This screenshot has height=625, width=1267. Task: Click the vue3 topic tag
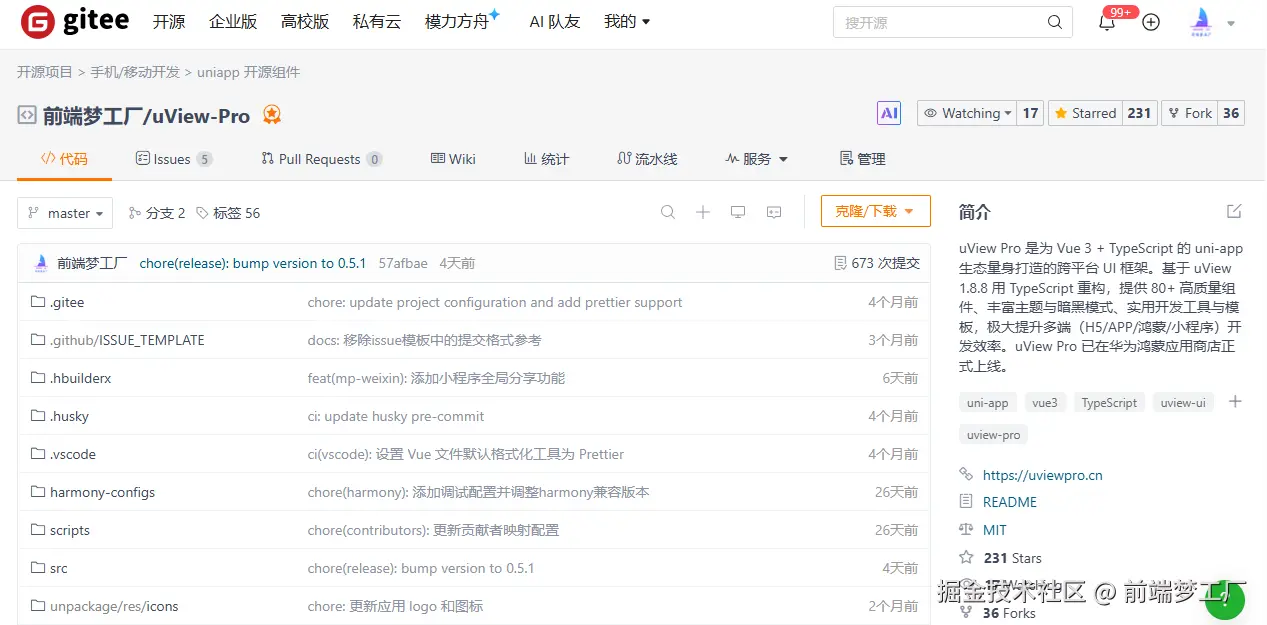[1045, 403]
